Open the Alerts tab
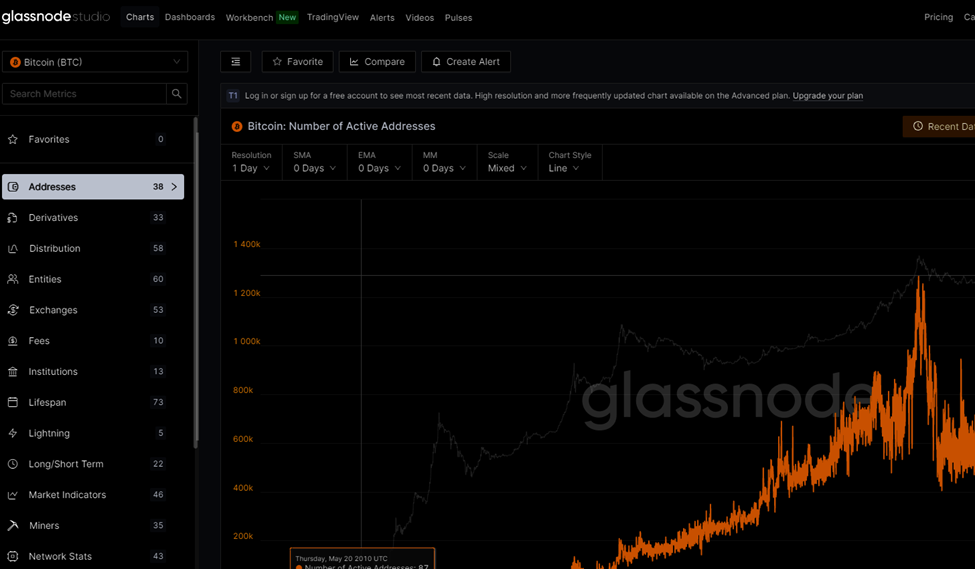Viewport: 975px width, 569px height. click(382, 17)
